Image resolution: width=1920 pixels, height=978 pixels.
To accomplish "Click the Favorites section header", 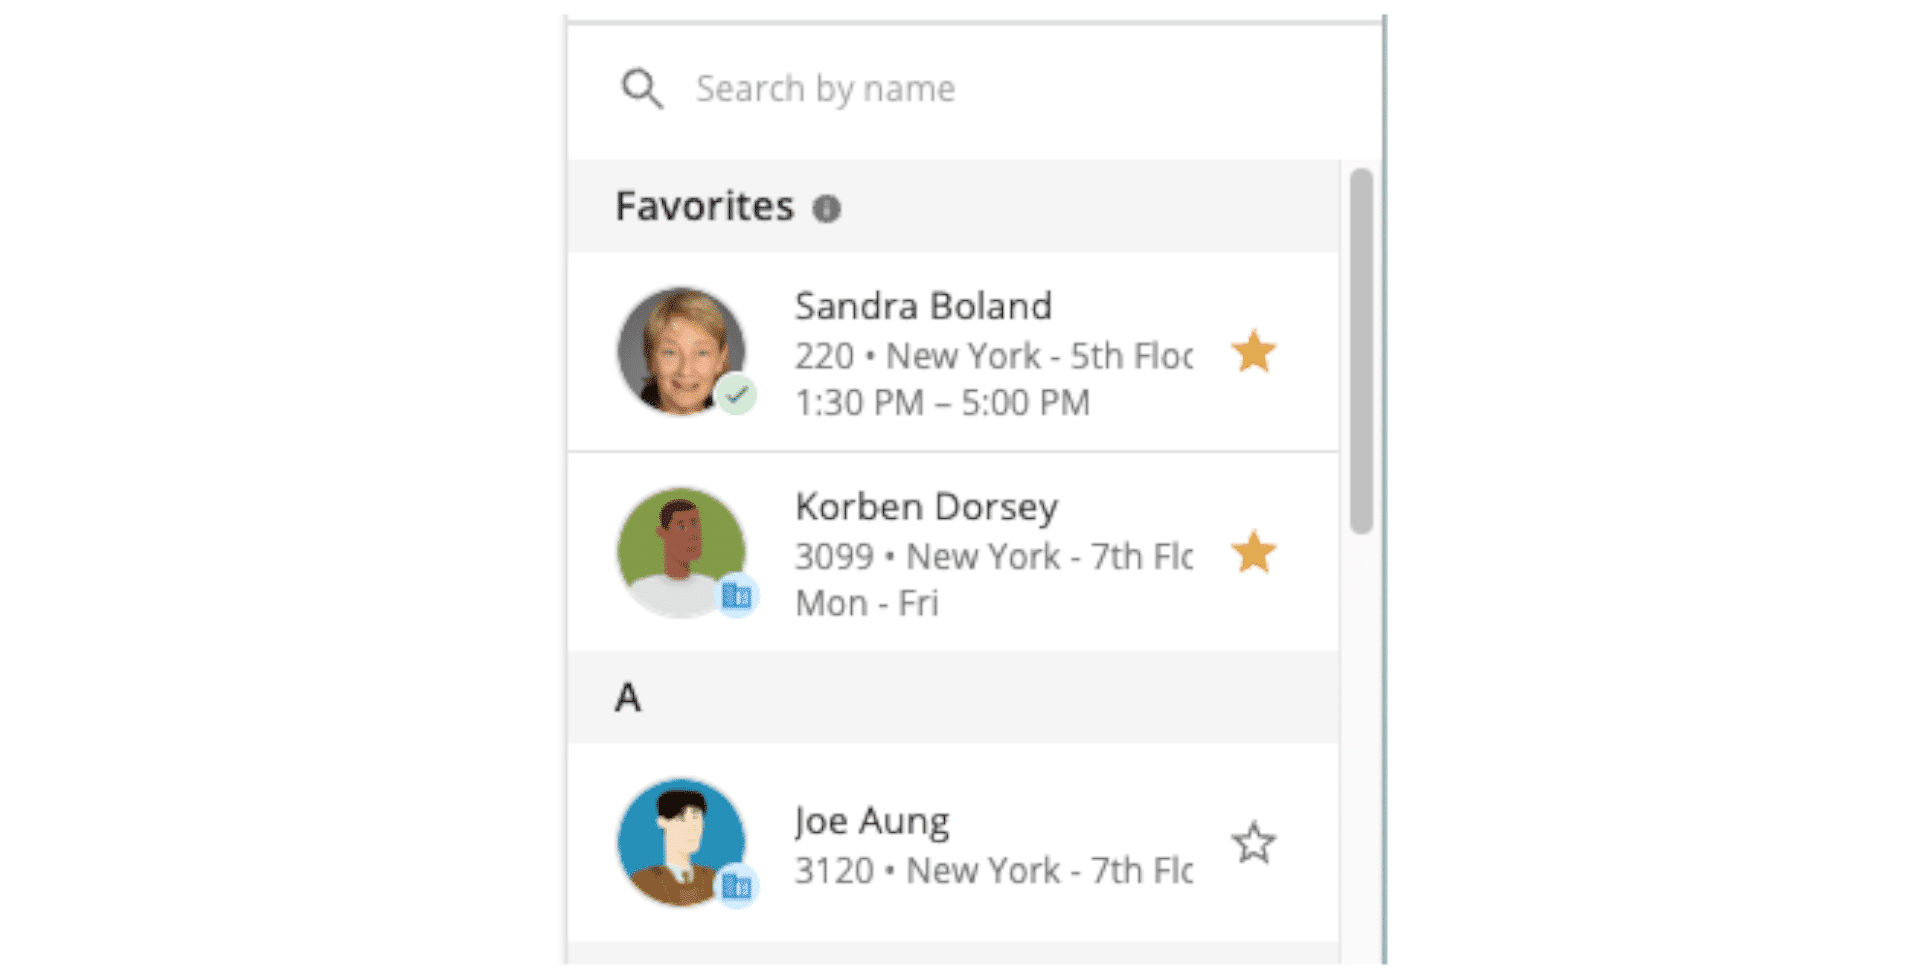I will [704, 207].
